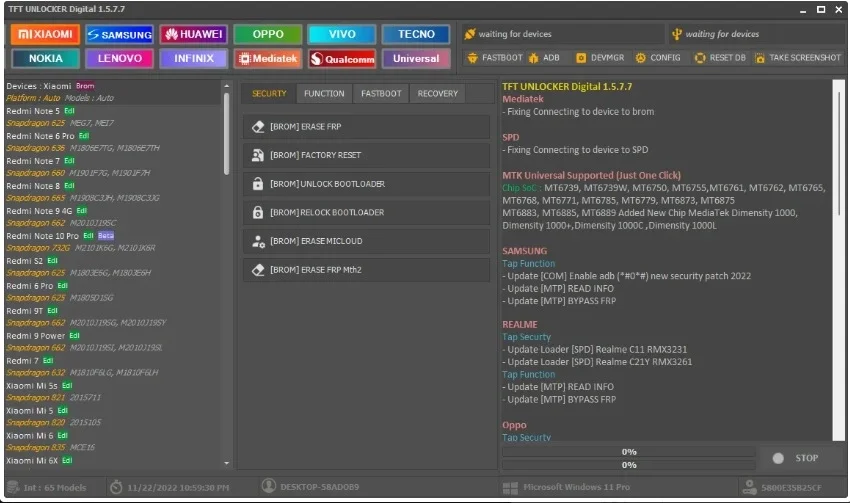
Task: Click device list scroll up arrow
Action: click(227, 86)
